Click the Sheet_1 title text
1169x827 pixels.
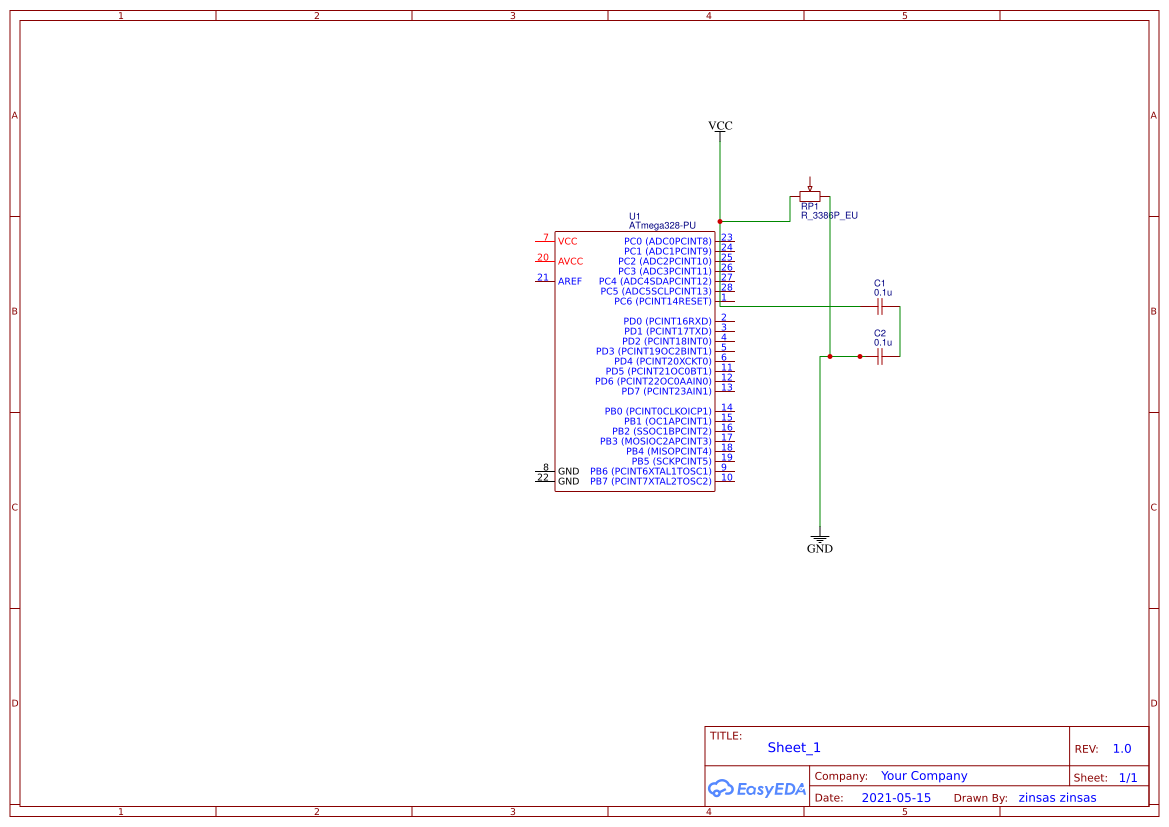793,747
